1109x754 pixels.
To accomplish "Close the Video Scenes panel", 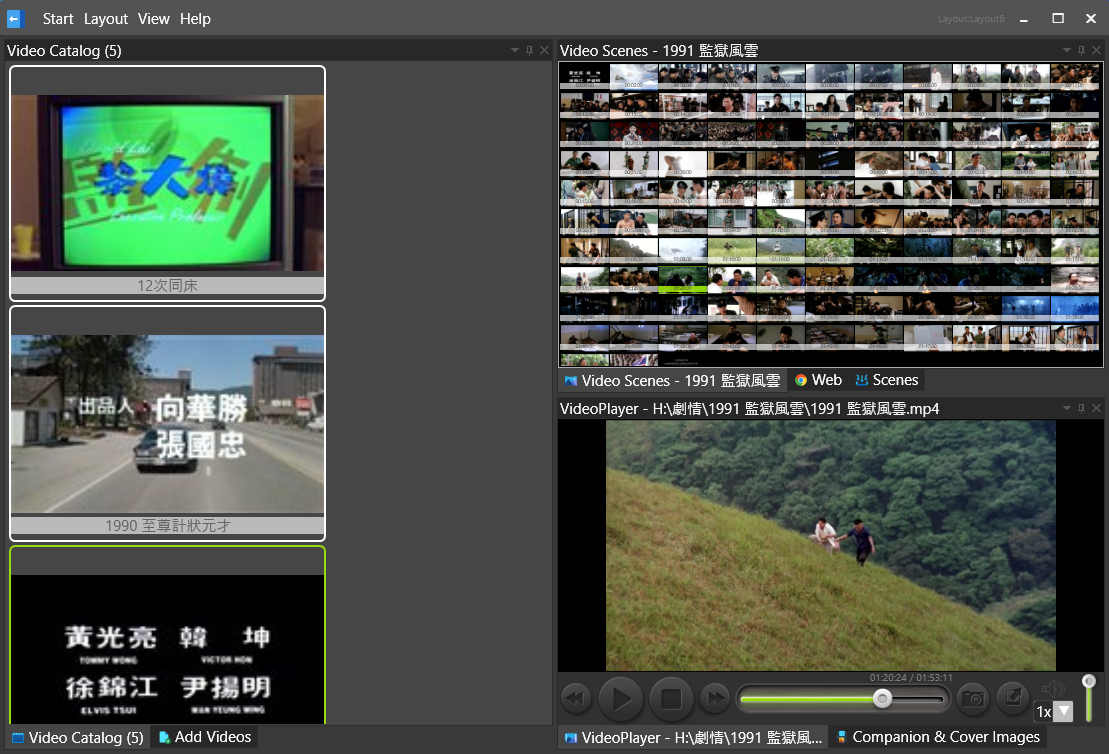I will pyautogui.click(x=1096, y=50).
